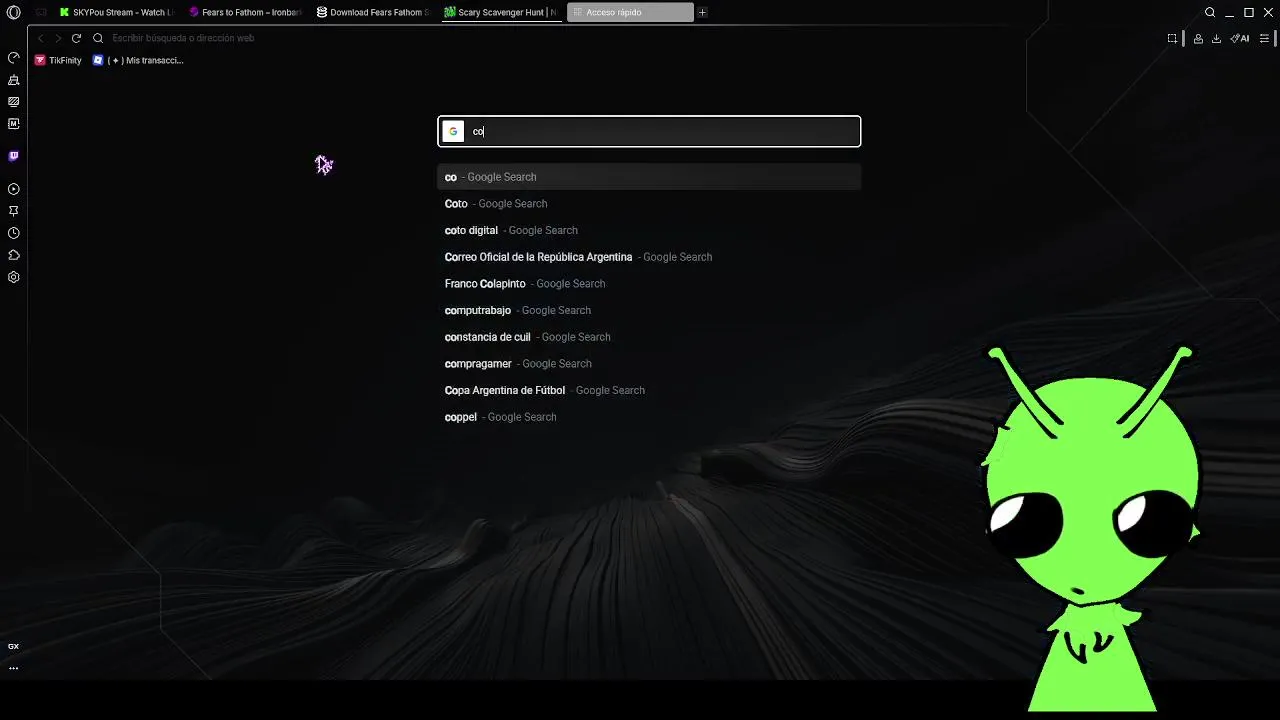The image size is (1280, 720).
Task: Select 'Coto' search suggestion
Action: pyautogui.click(x=649, y=204)
